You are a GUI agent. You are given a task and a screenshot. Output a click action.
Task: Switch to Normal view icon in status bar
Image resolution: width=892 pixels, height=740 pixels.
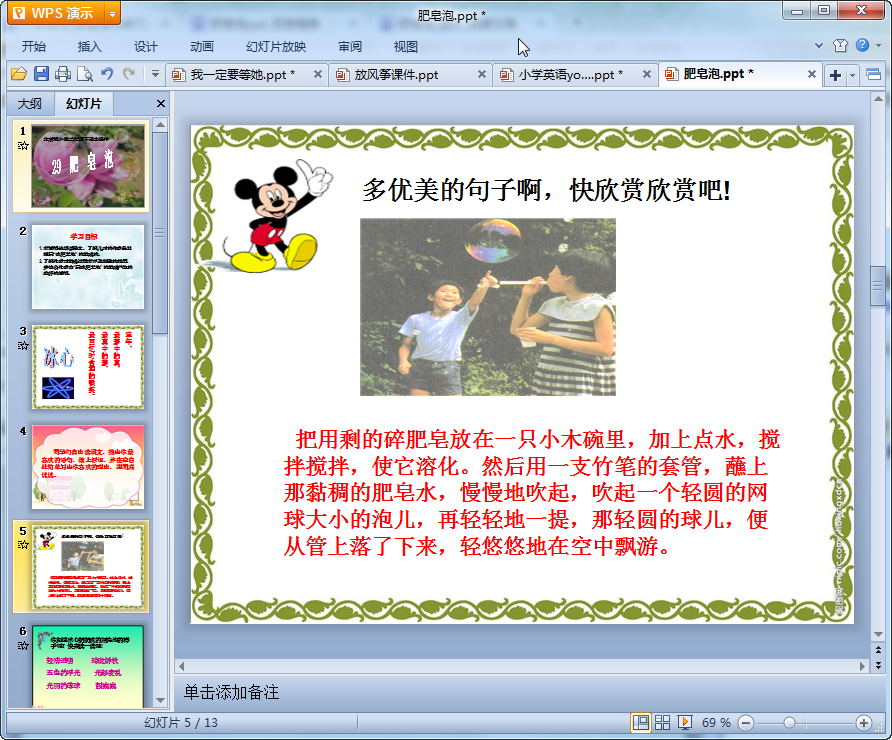pyautogui.click(x=641, y=723)
